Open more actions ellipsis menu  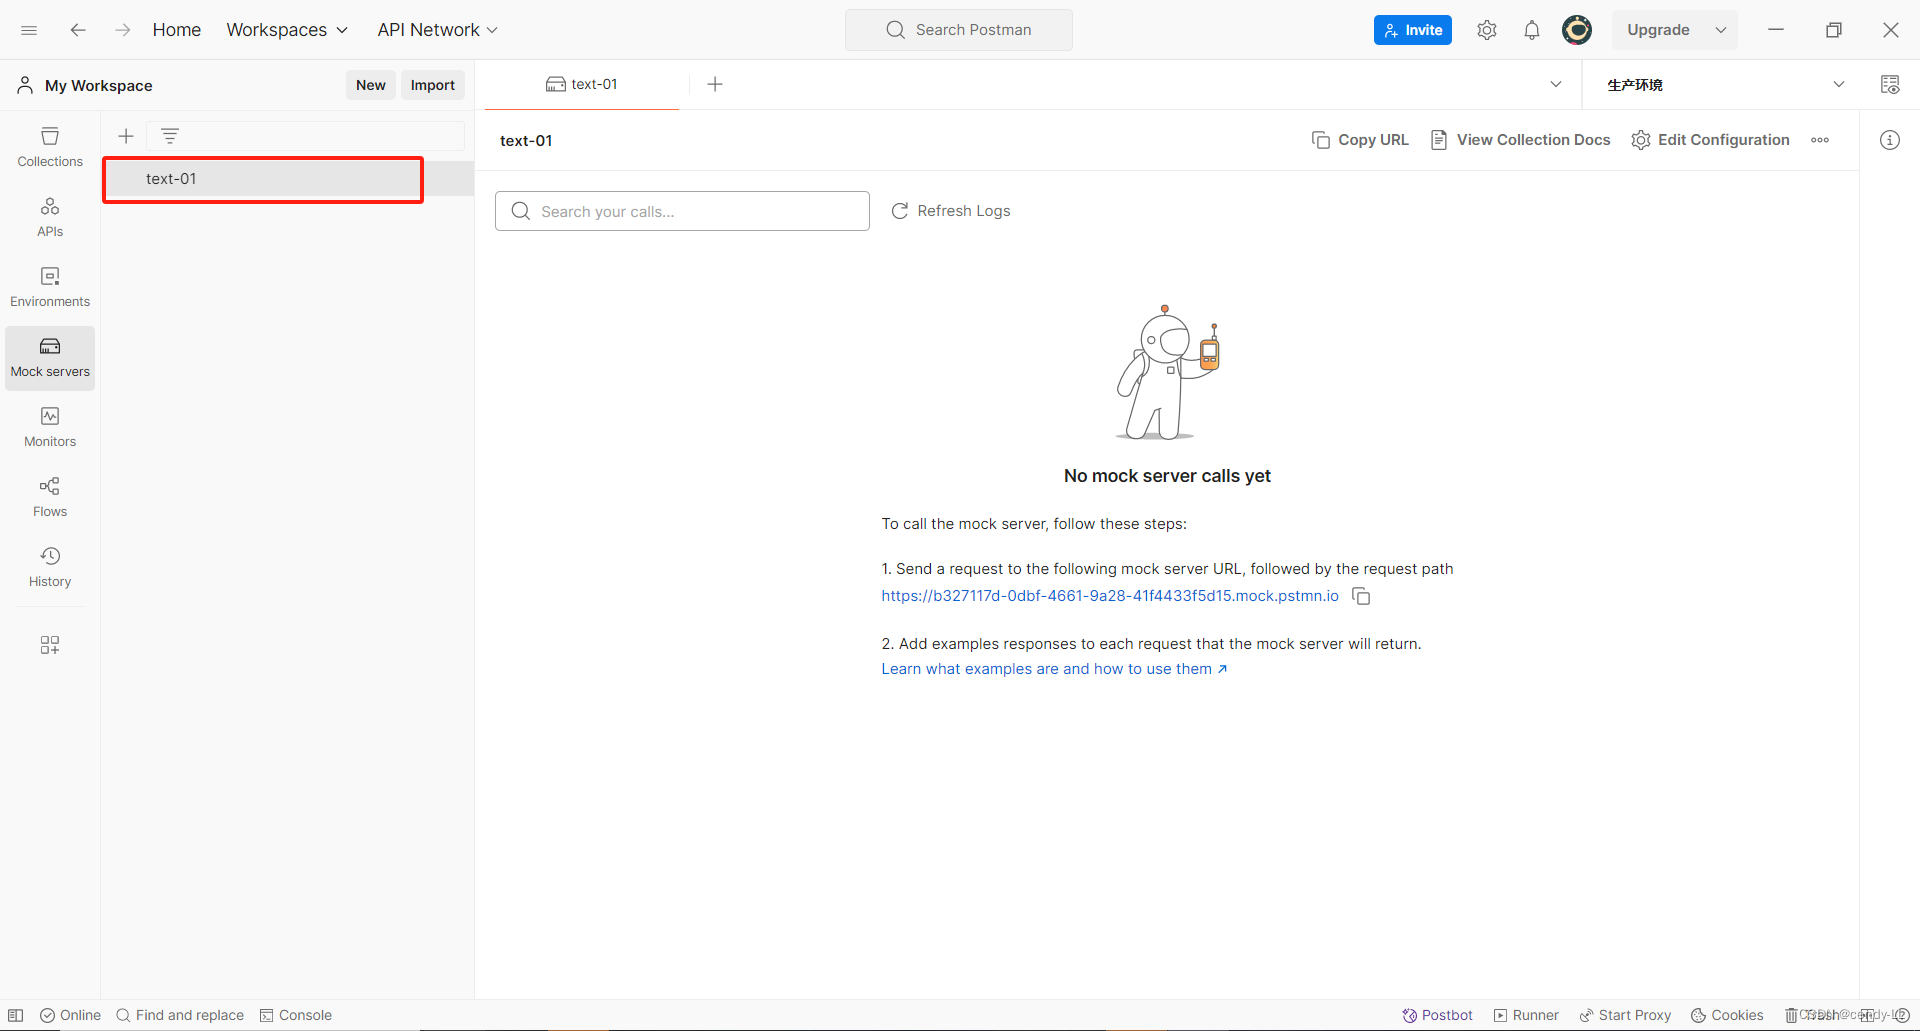[x=1820, y=140]
